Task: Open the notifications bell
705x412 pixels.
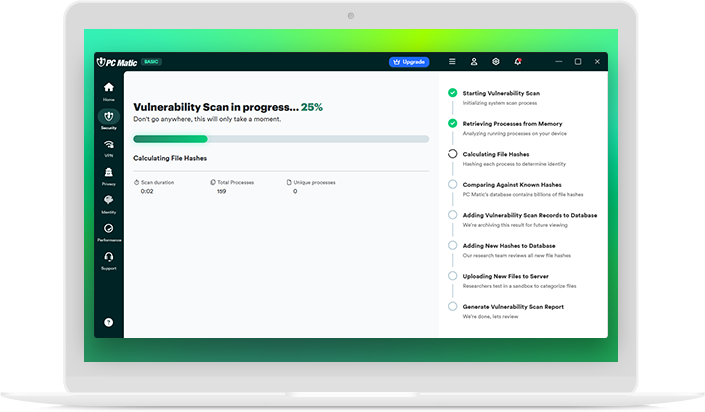Action: [518, 62]
